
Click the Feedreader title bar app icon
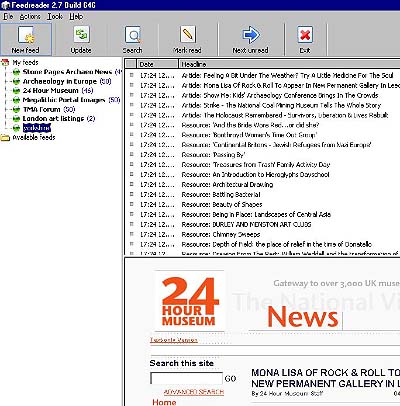pos(5,5)
